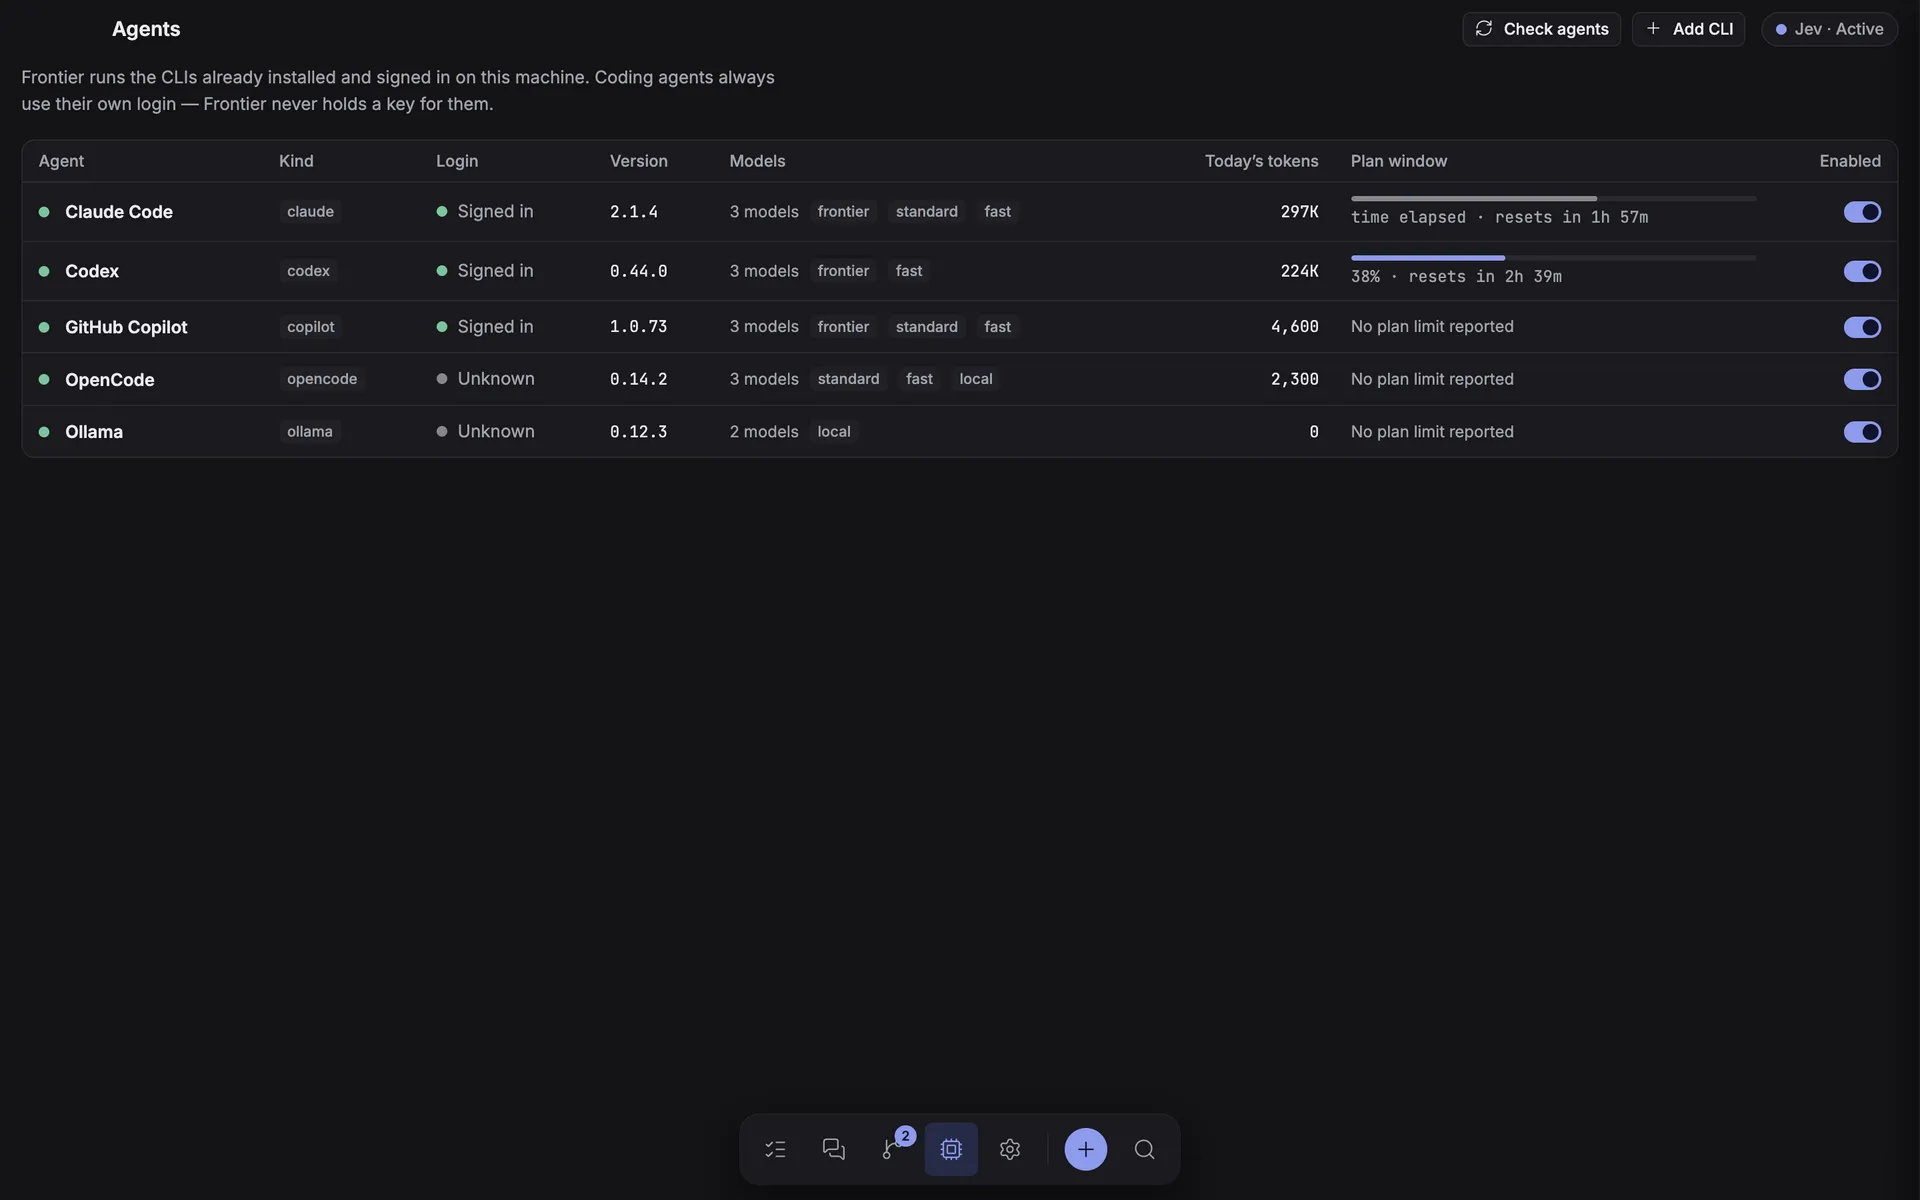1920x1200 pixels.
Task: Select the Claude Code agent row name
Action: click(119, 212)
